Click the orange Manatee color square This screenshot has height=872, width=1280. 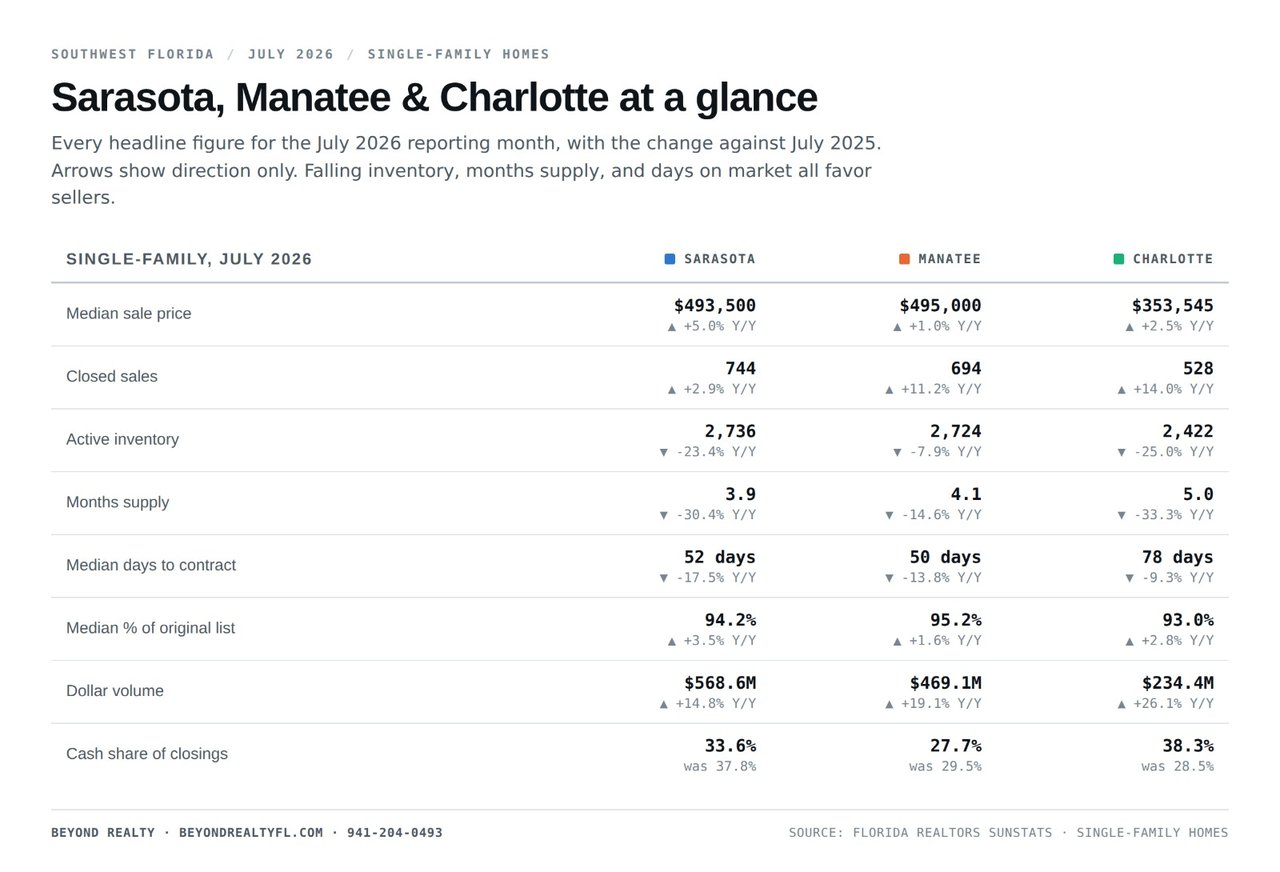coord(904,259)
